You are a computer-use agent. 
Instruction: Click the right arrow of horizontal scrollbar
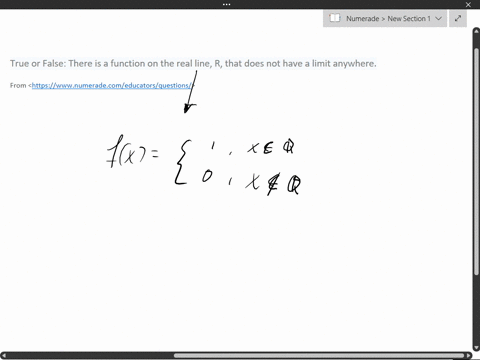[468, 356]
